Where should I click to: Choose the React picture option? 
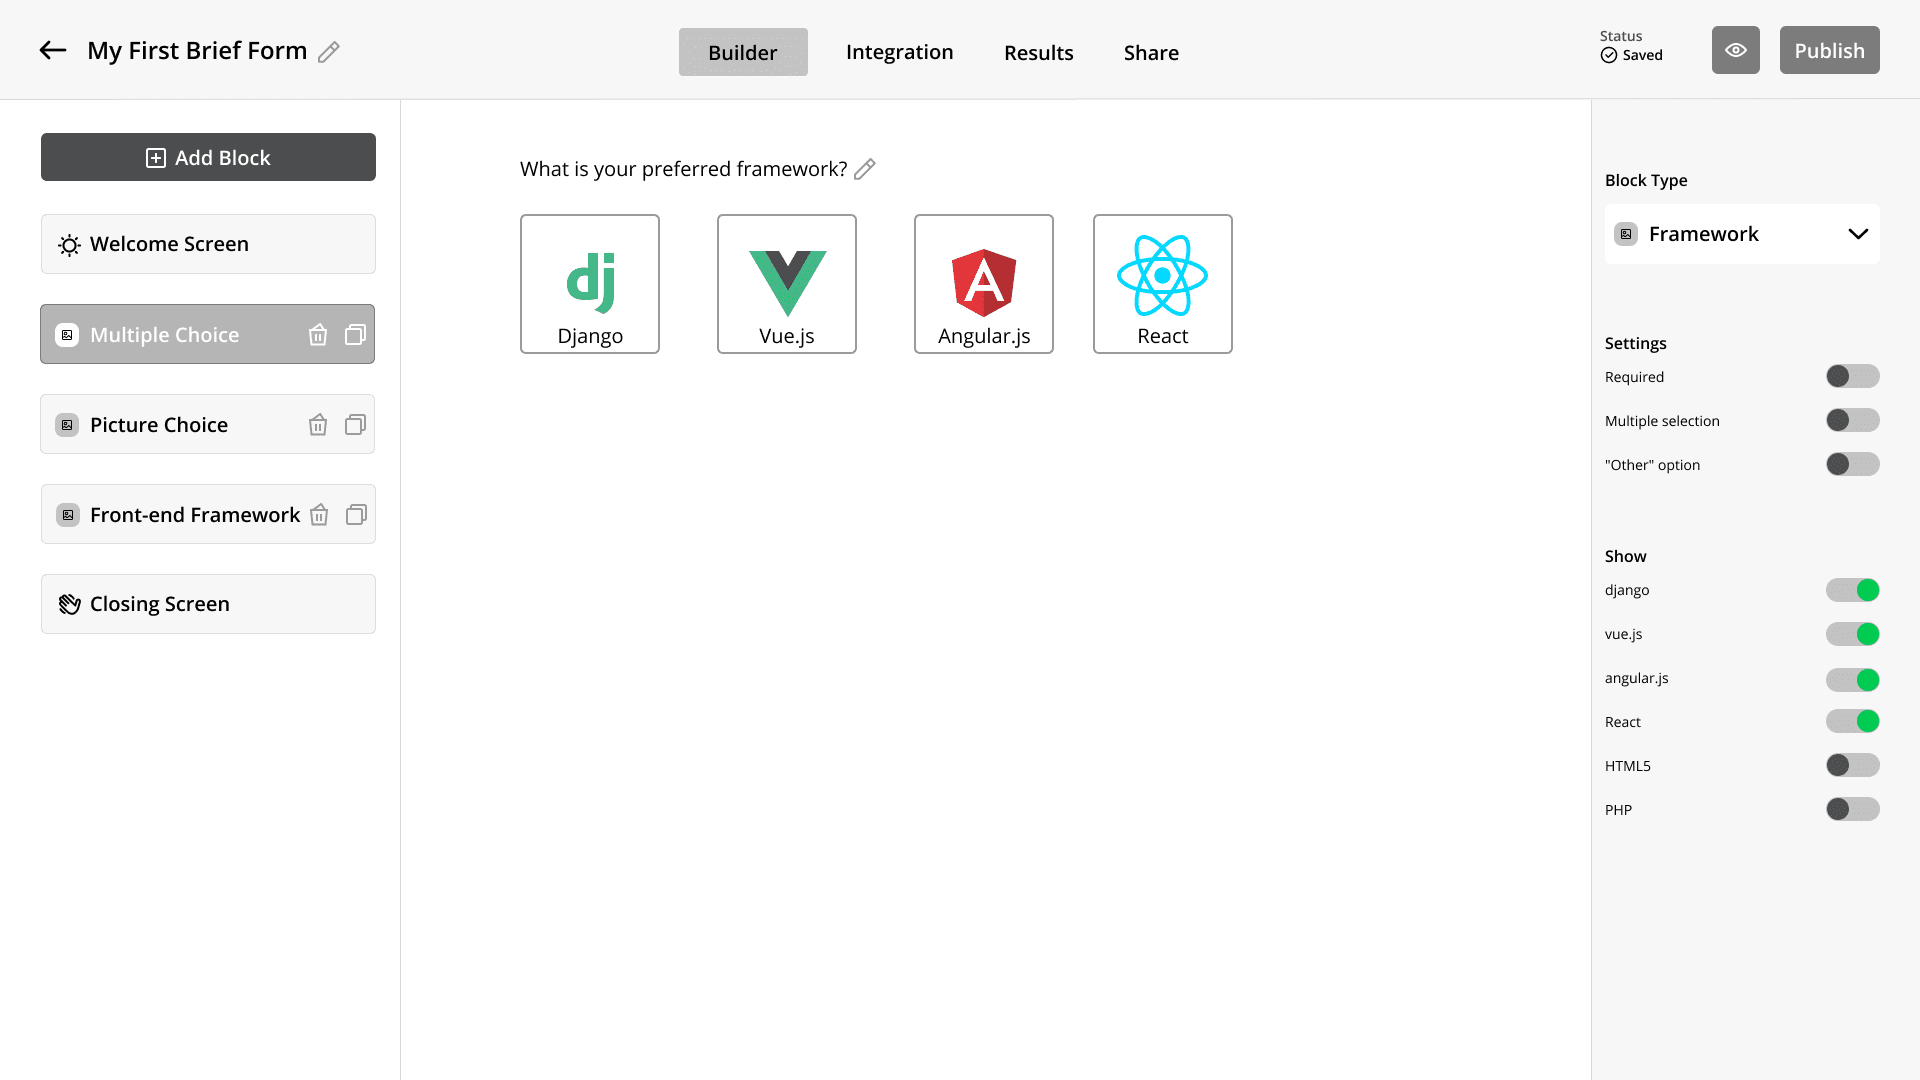tap(1163, 284)
